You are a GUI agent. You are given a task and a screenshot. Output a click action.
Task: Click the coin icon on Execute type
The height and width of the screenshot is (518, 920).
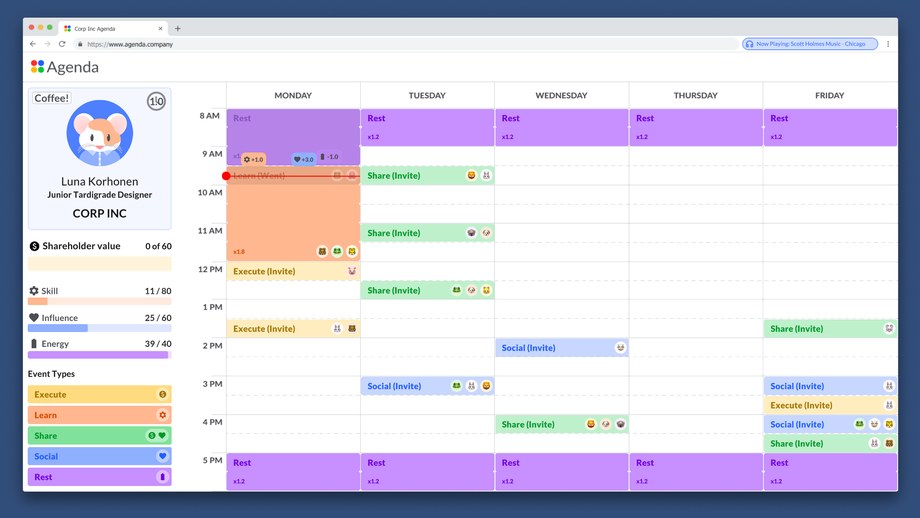coord(163,394)
